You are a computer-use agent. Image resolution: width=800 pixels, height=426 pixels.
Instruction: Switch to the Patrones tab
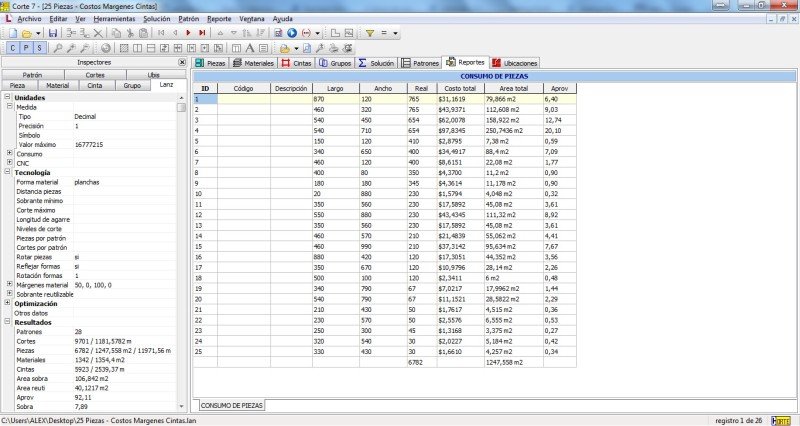[x=420, y=62]
